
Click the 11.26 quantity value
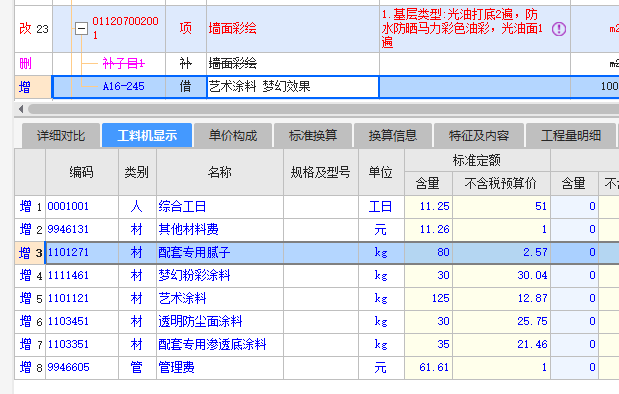(434, 229)
